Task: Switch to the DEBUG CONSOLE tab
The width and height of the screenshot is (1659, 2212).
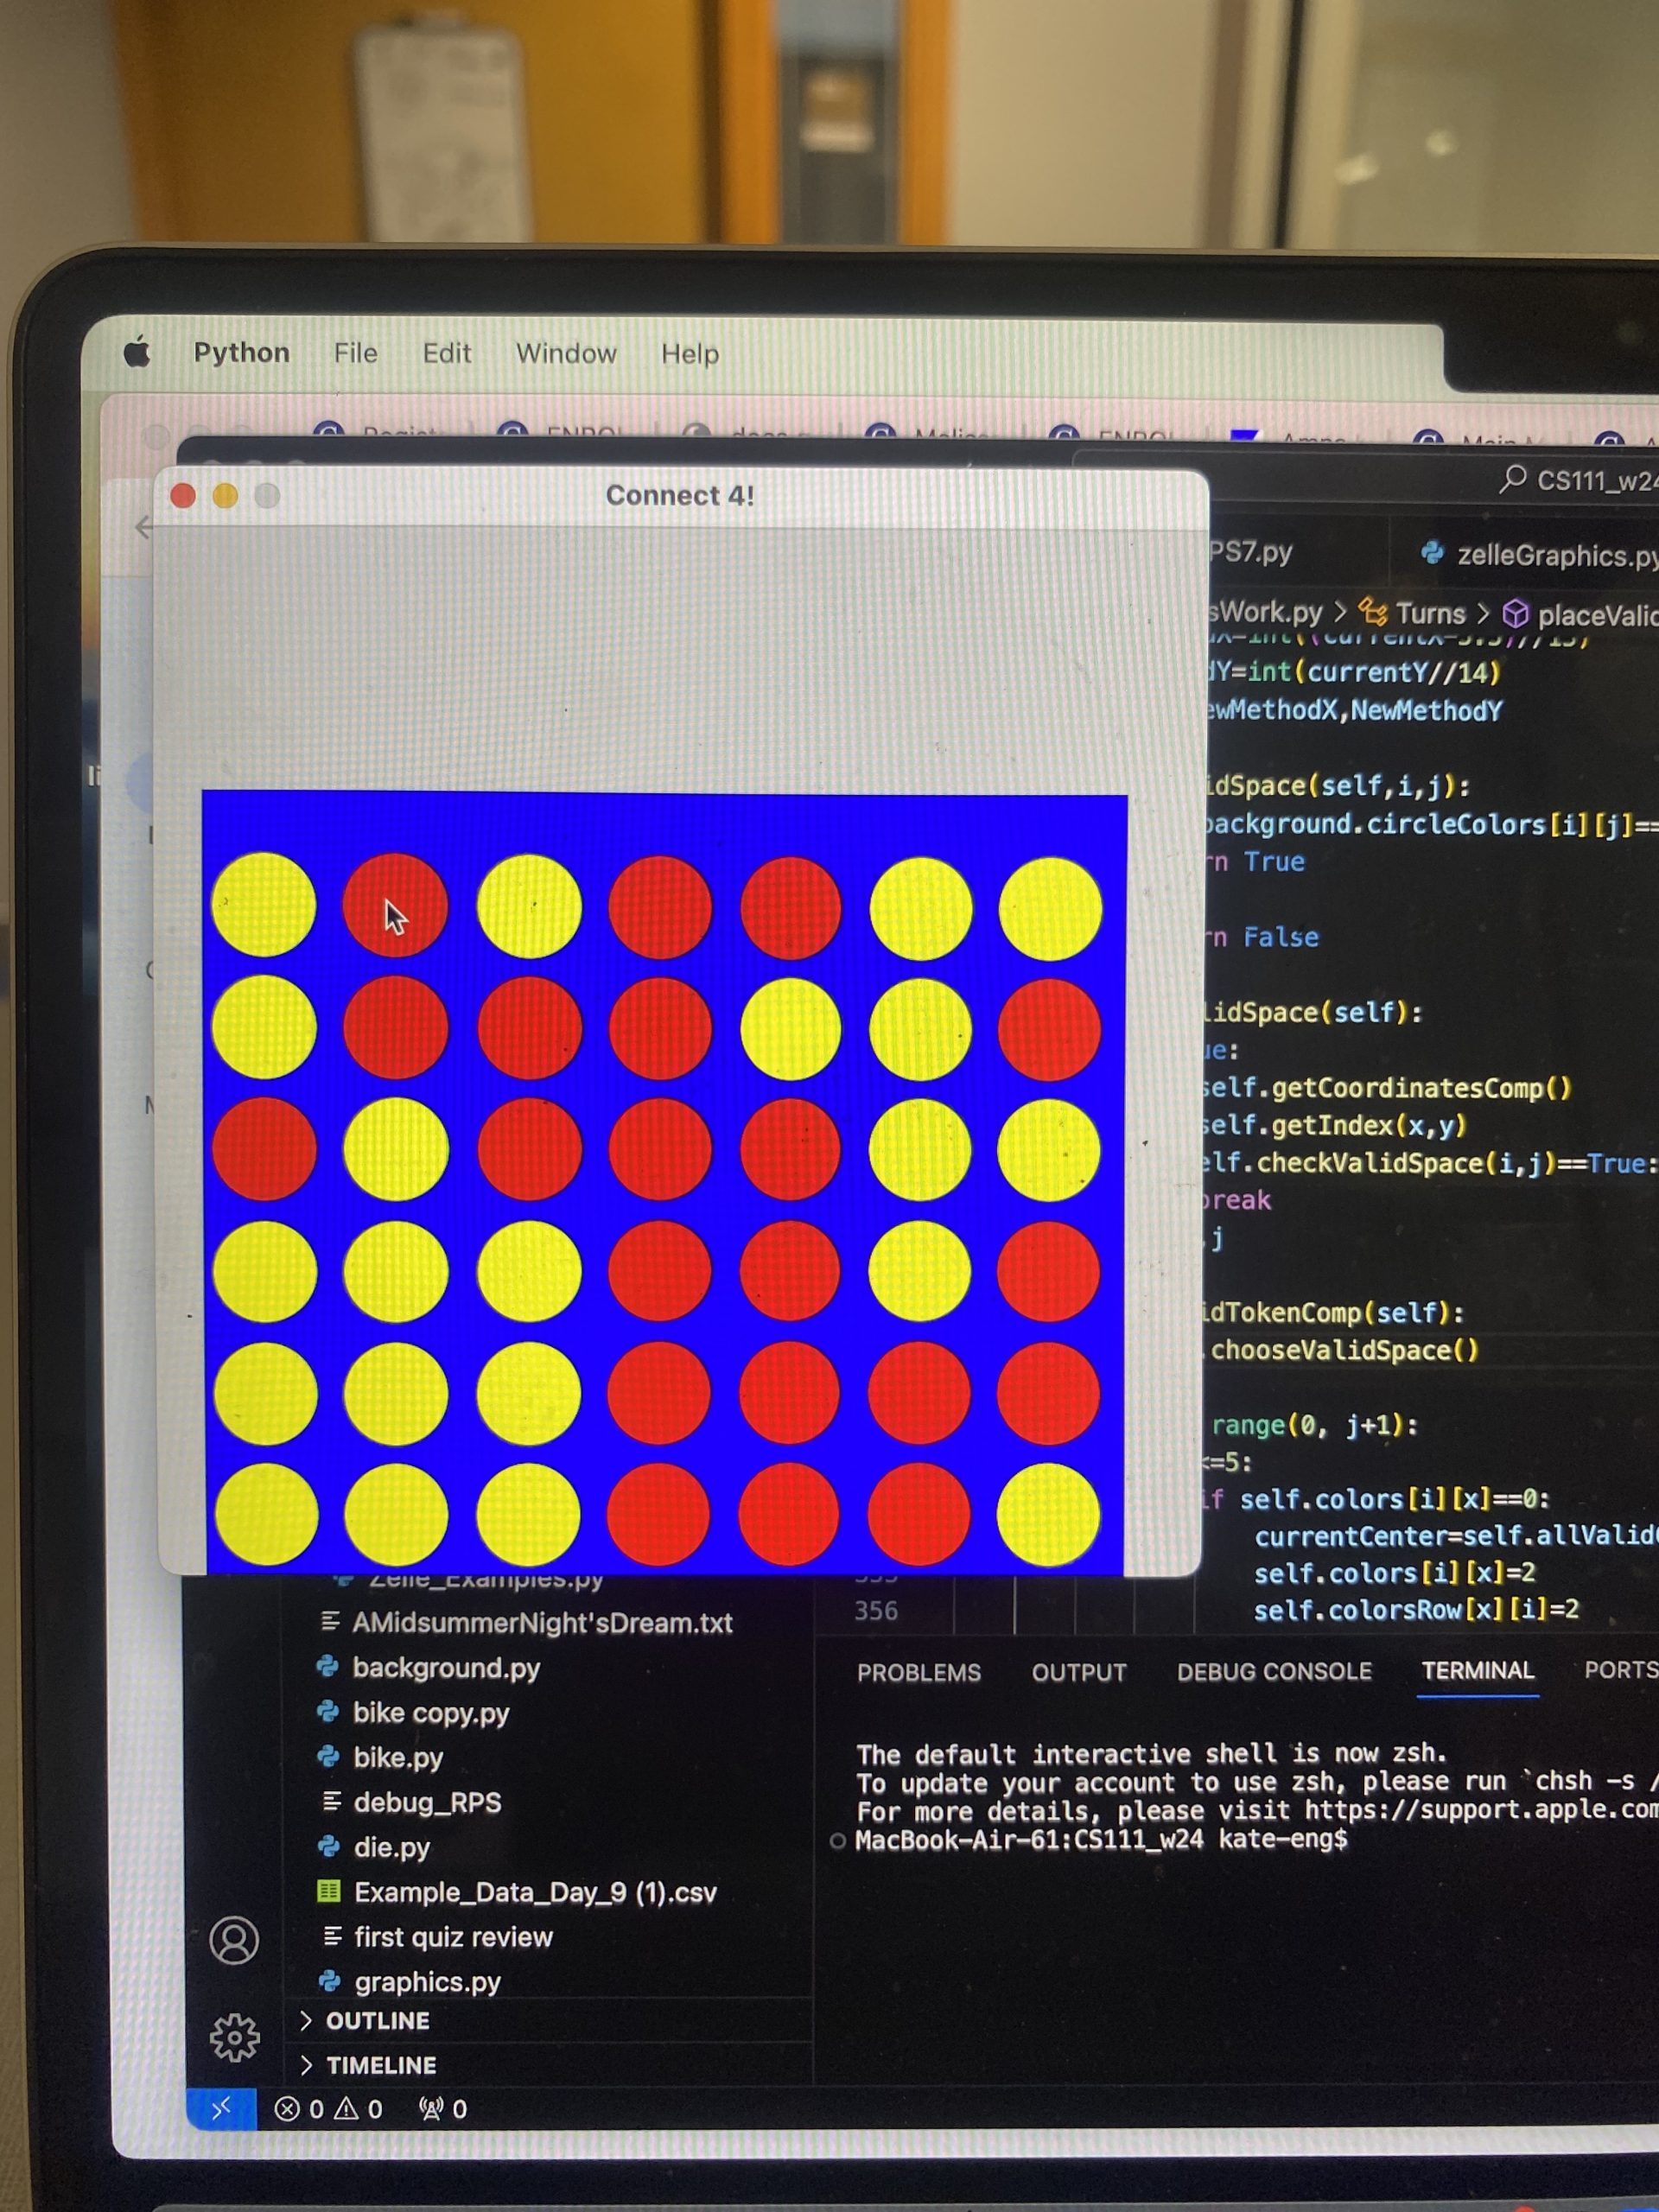Action: (x=1274, y=1671)
